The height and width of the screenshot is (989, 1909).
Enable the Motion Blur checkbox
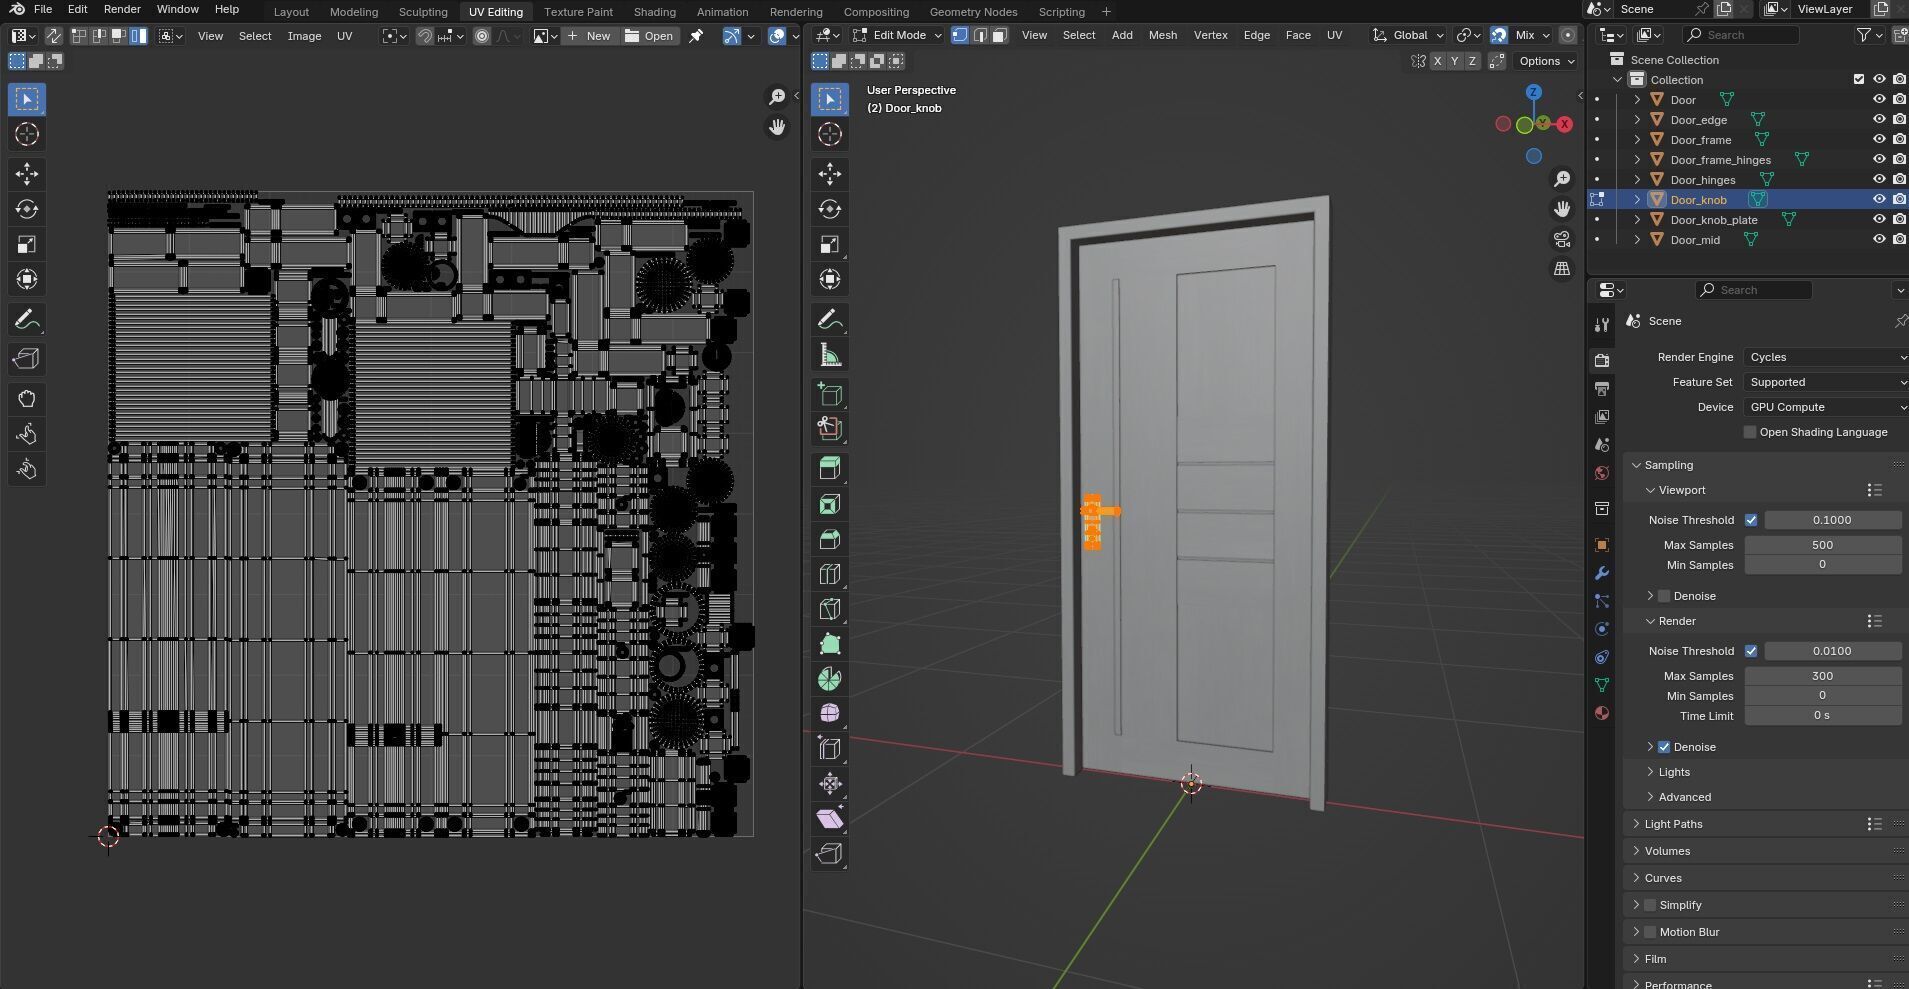click(x=1650, y=932)
